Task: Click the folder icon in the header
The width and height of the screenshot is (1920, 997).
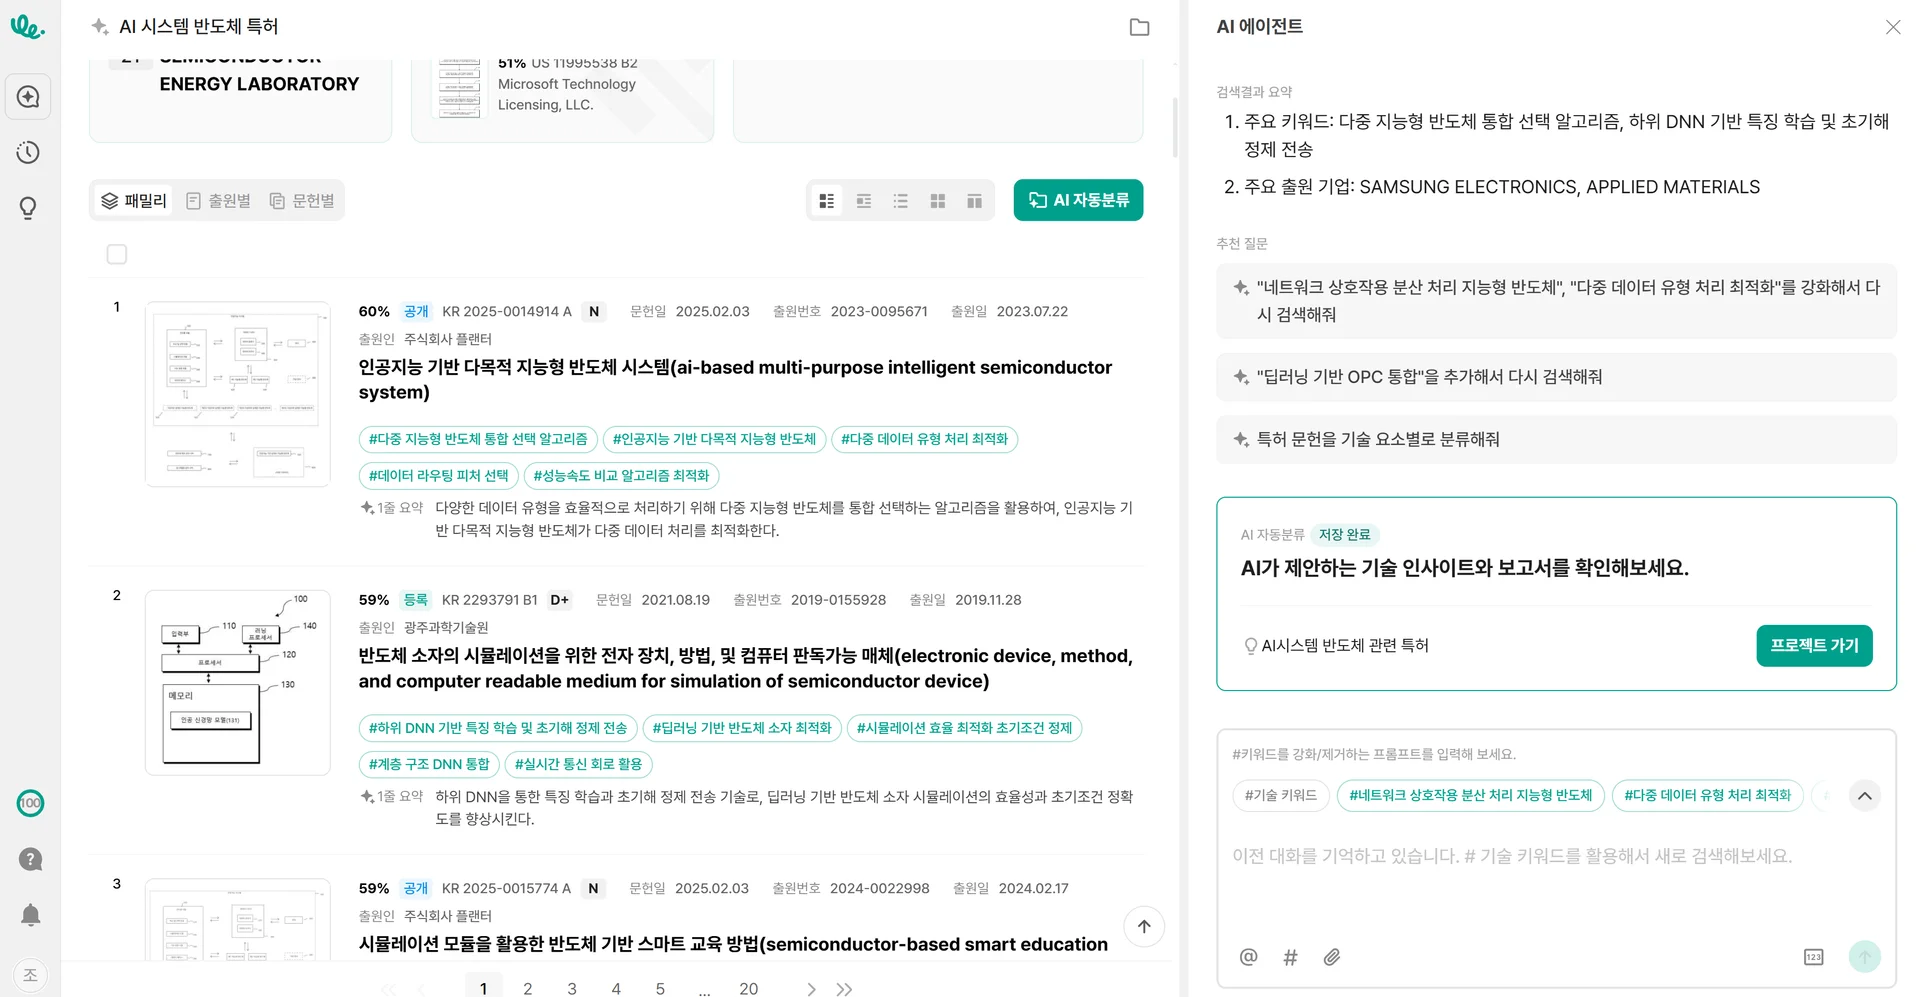Action: (1139, 27)
